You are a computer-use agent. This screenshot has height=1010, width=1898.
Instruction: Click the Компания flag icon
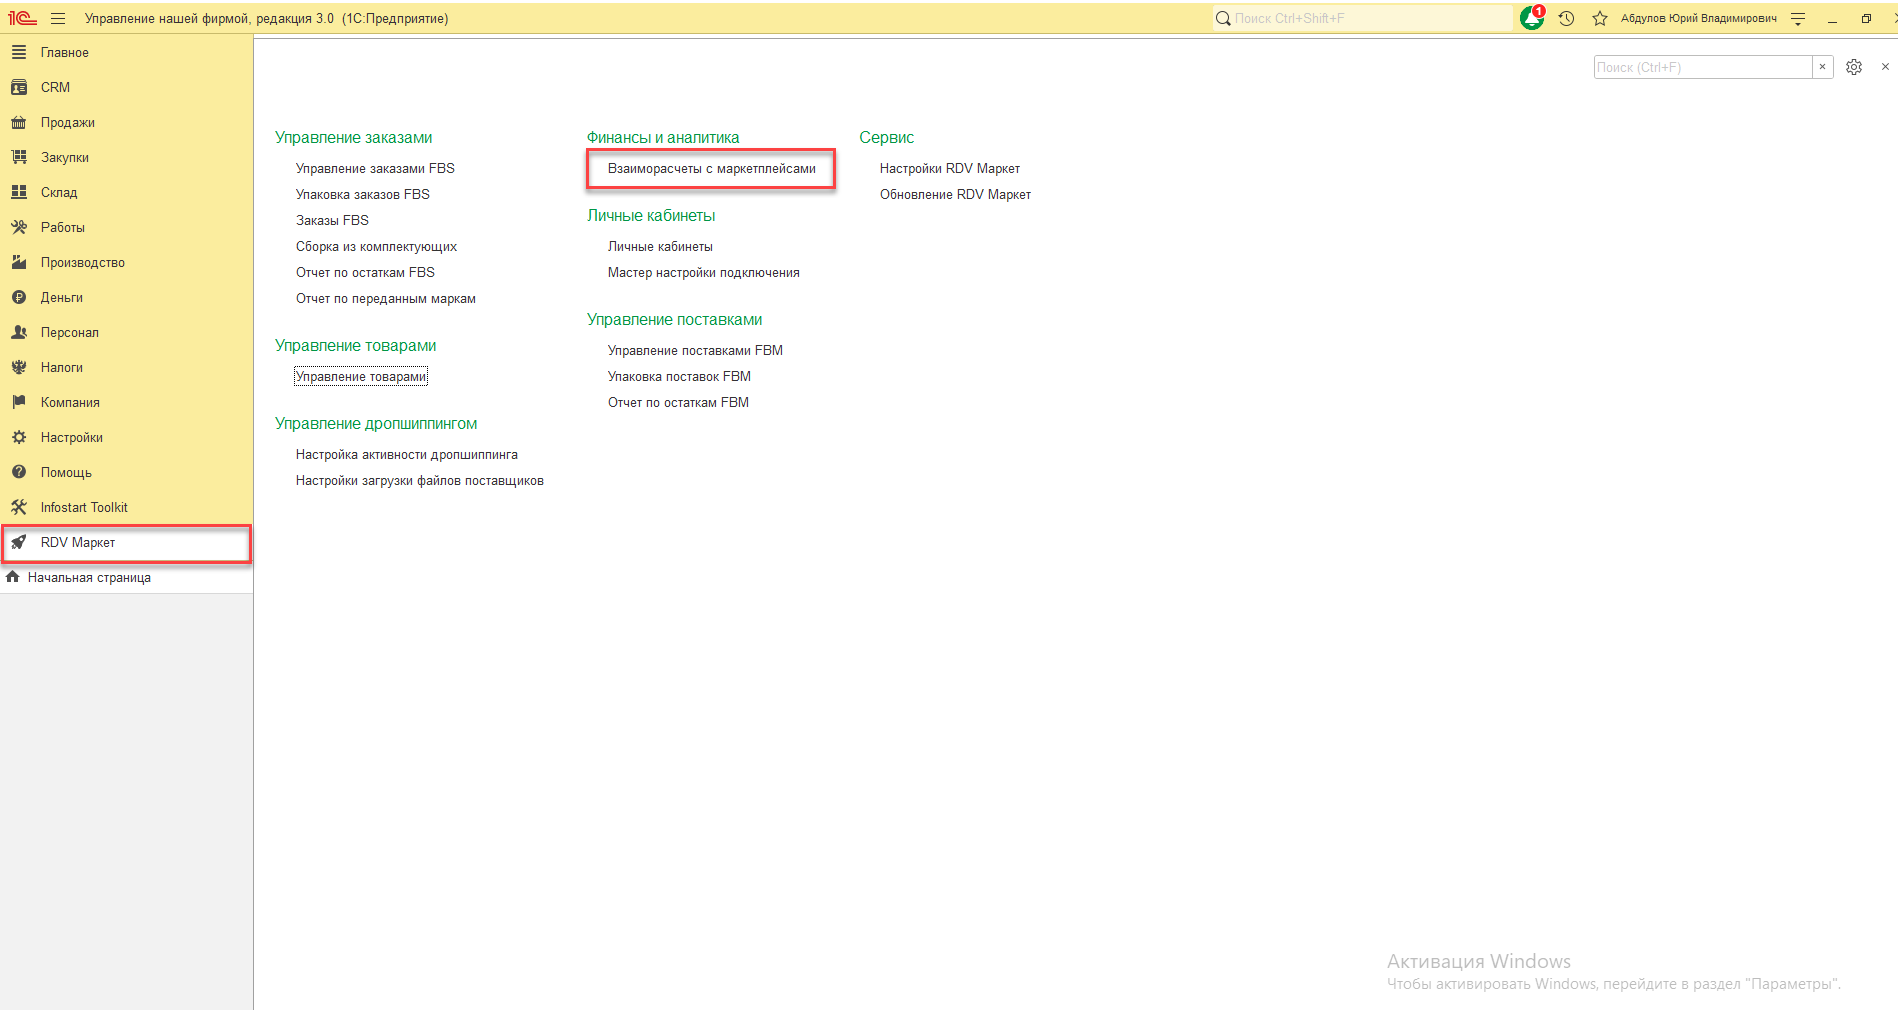19,402
